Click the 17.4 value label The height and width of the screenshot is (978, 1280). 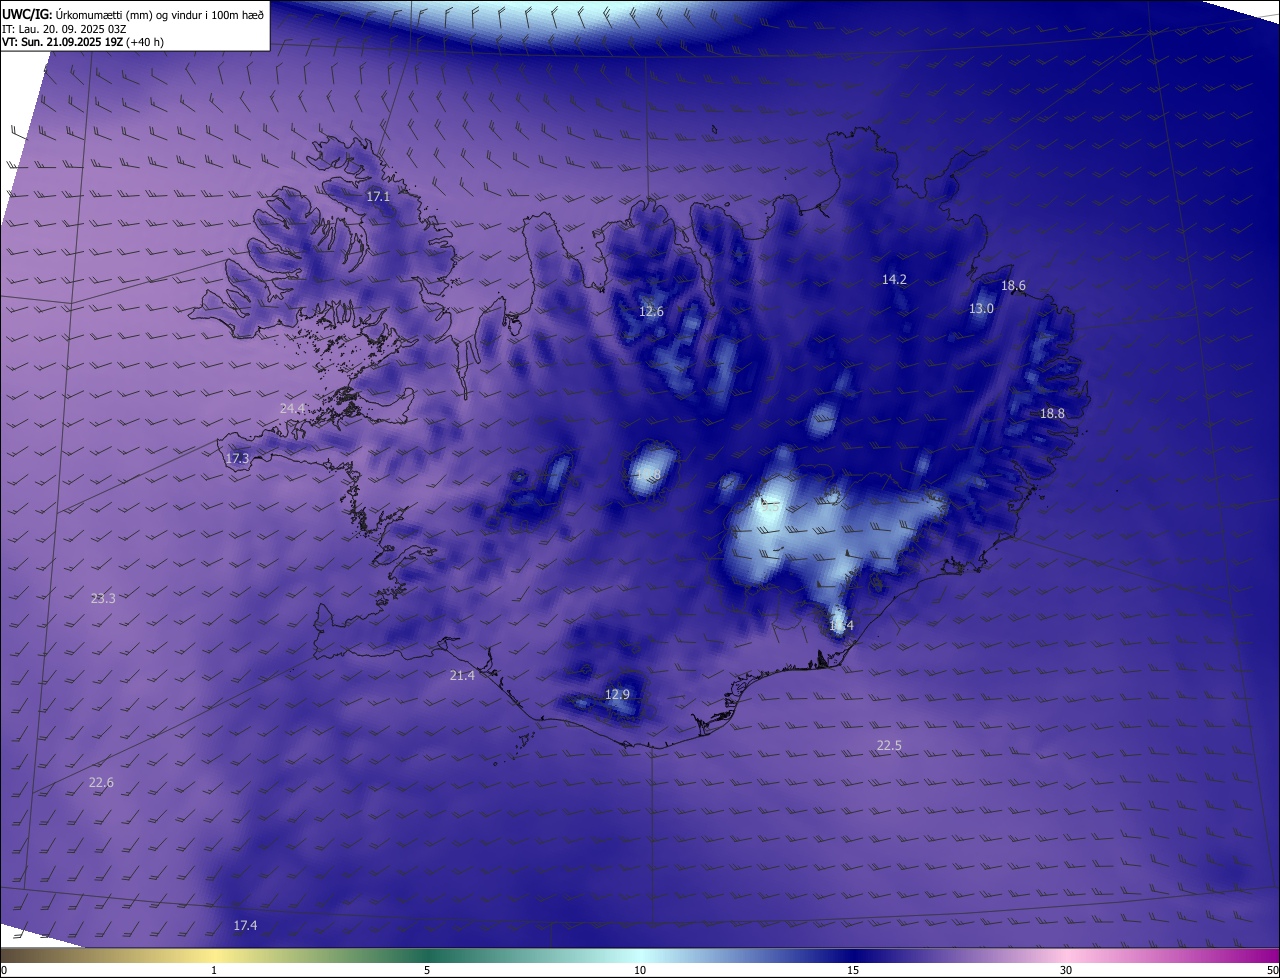point(245,926)
